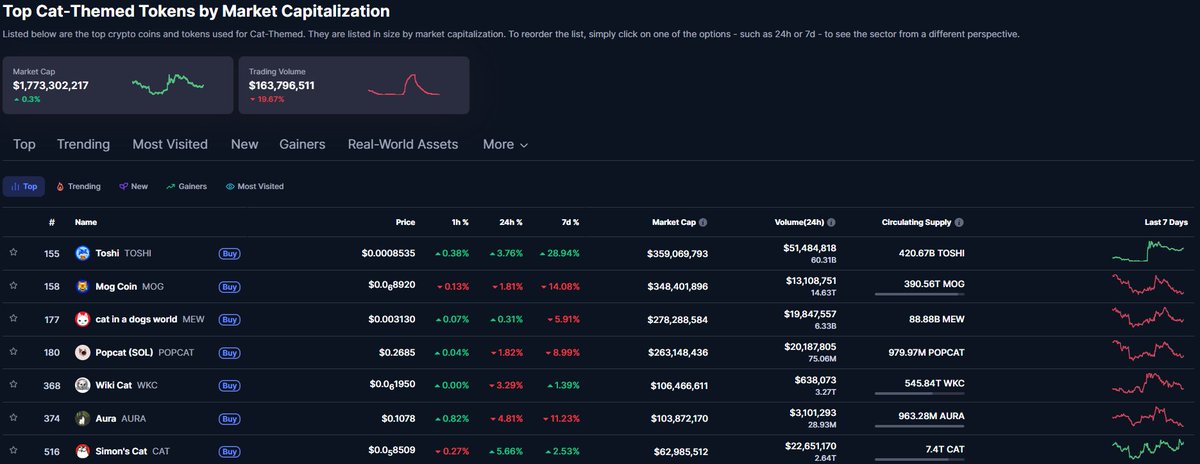Sort by Circulating Supply column header
This screenshot has width=1200, height=464.
[917, 222]
